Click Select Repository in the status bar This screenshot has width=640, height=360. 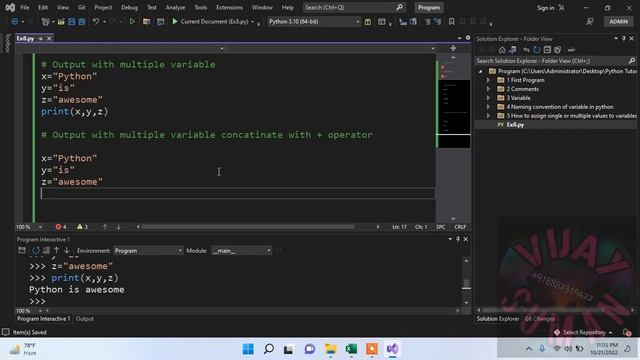coord(583,332)
